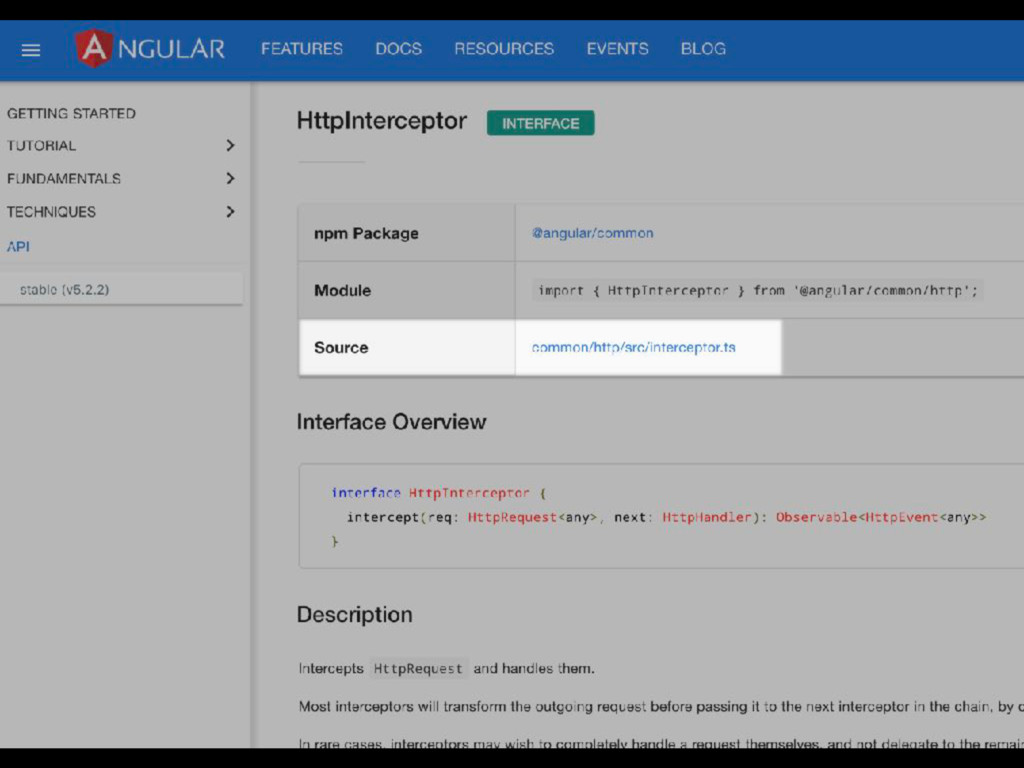Expand the FUNDAMENTALS section chevron
Viewport: 1024px width, 768px height.
coord(230,178)
